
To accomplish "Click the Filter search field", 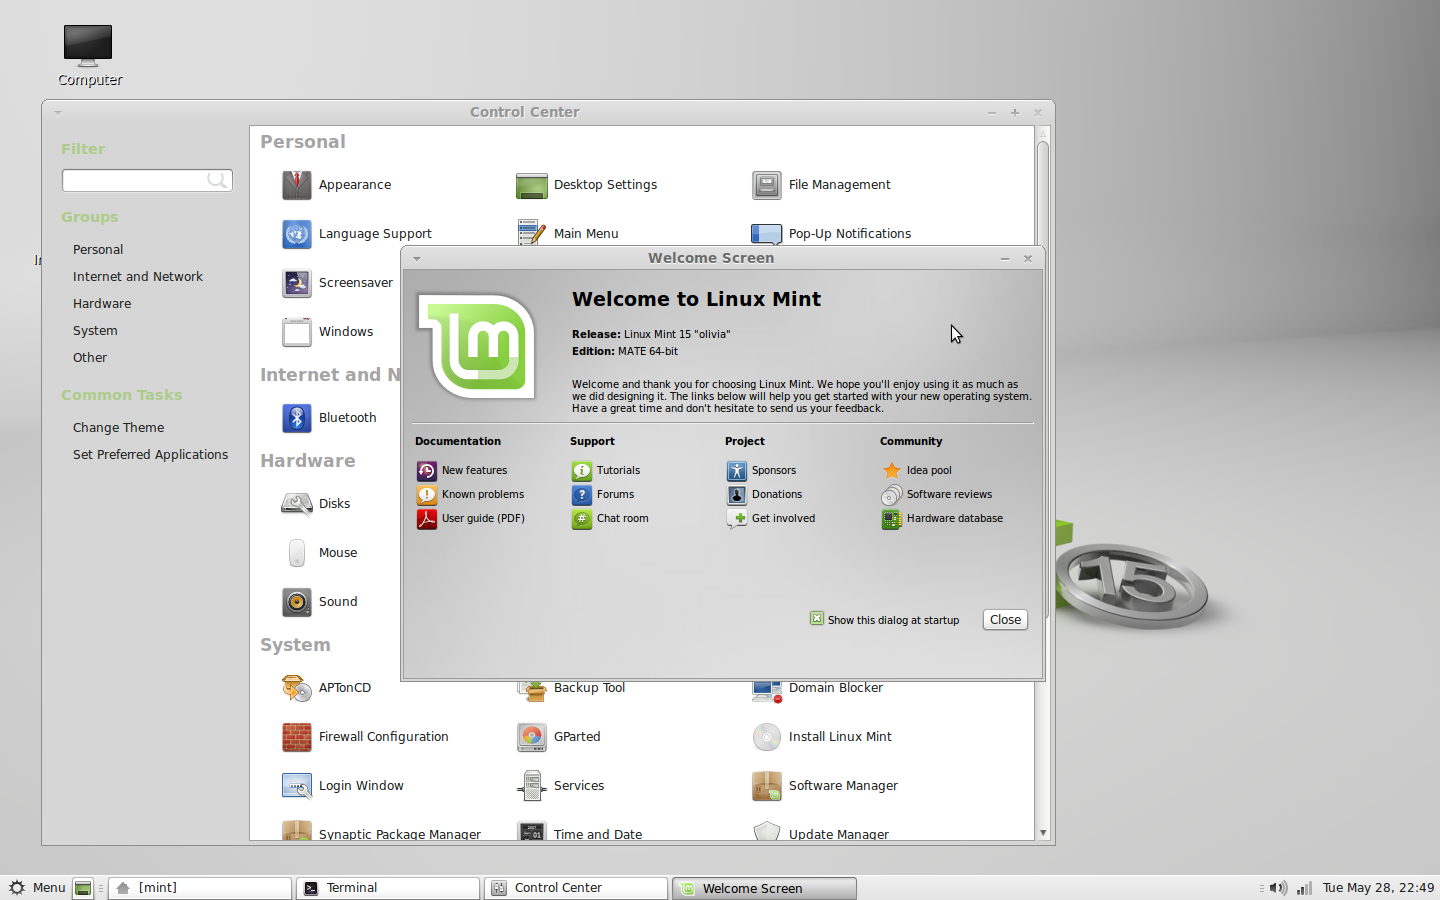I will (x=147, y=180).
